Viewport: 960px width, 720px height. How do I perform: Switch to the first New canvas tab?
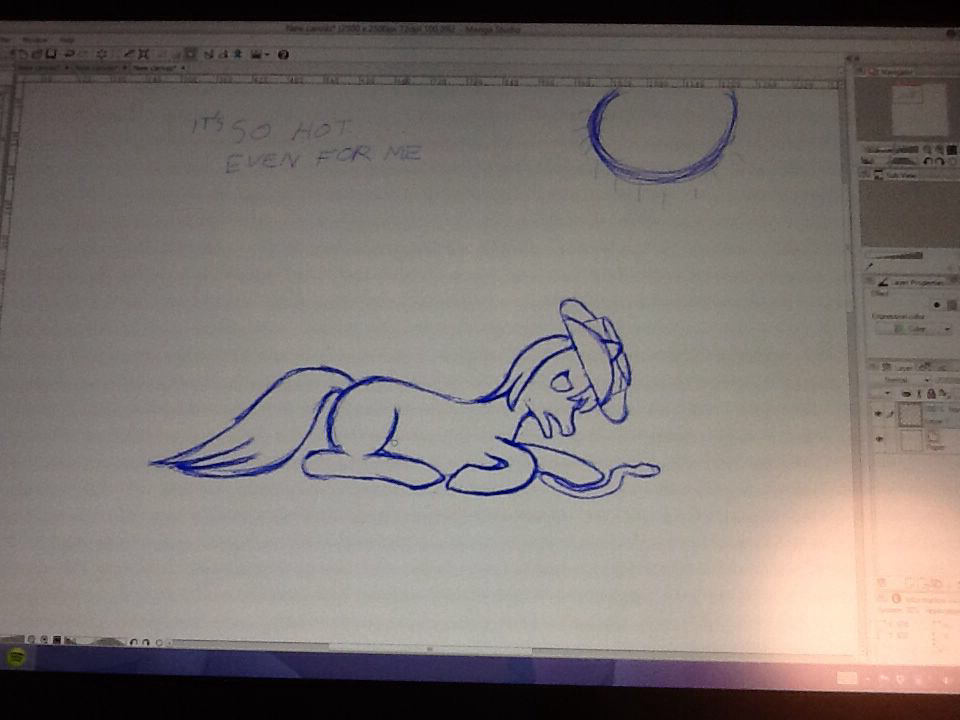pyautogui.click(x=42, y=68)
